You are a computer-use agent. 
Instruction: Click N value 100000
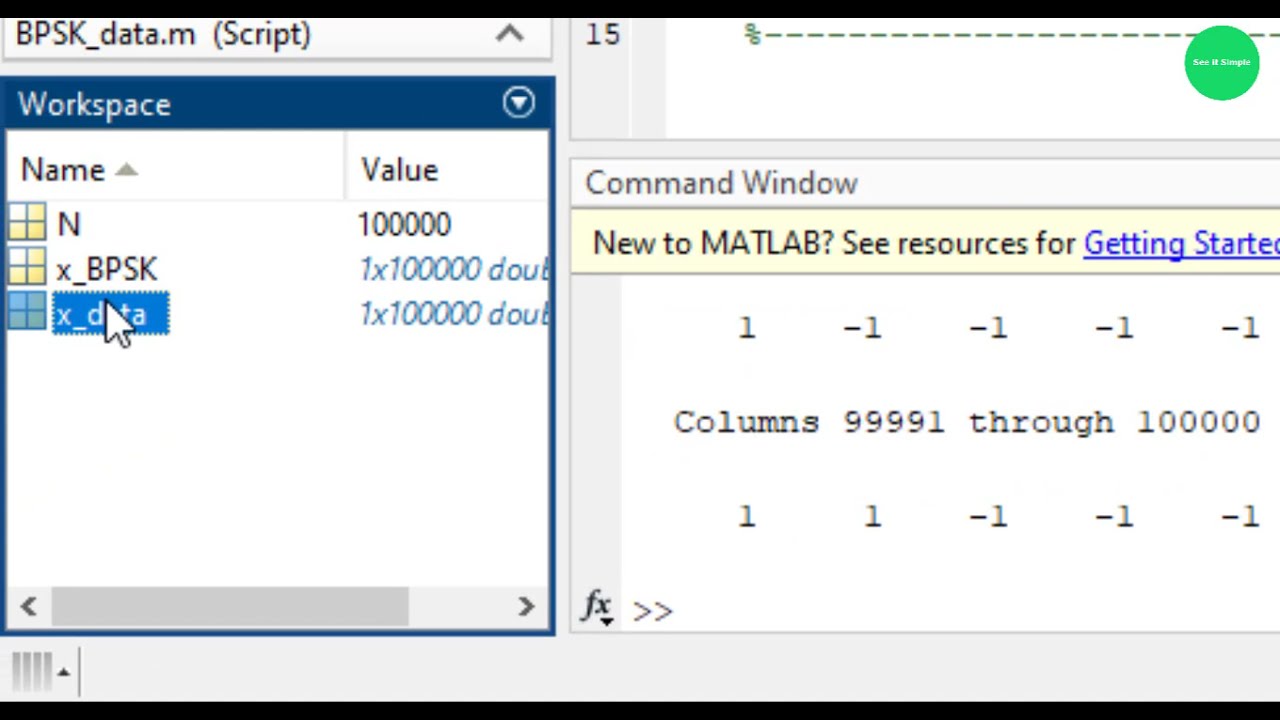click(x=404, y=224)
